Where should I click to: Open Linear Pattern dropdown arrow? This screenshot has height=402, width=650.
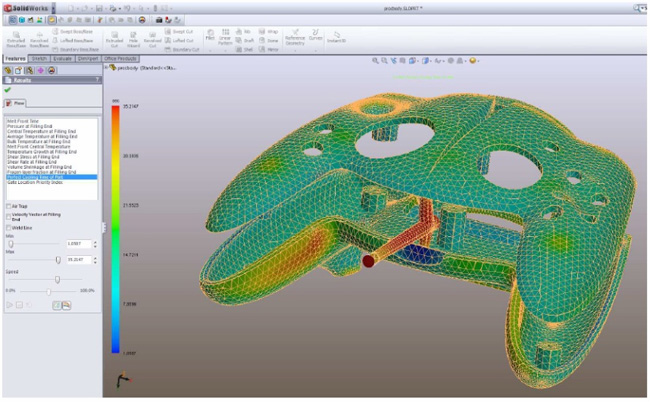tap(225, 51)
